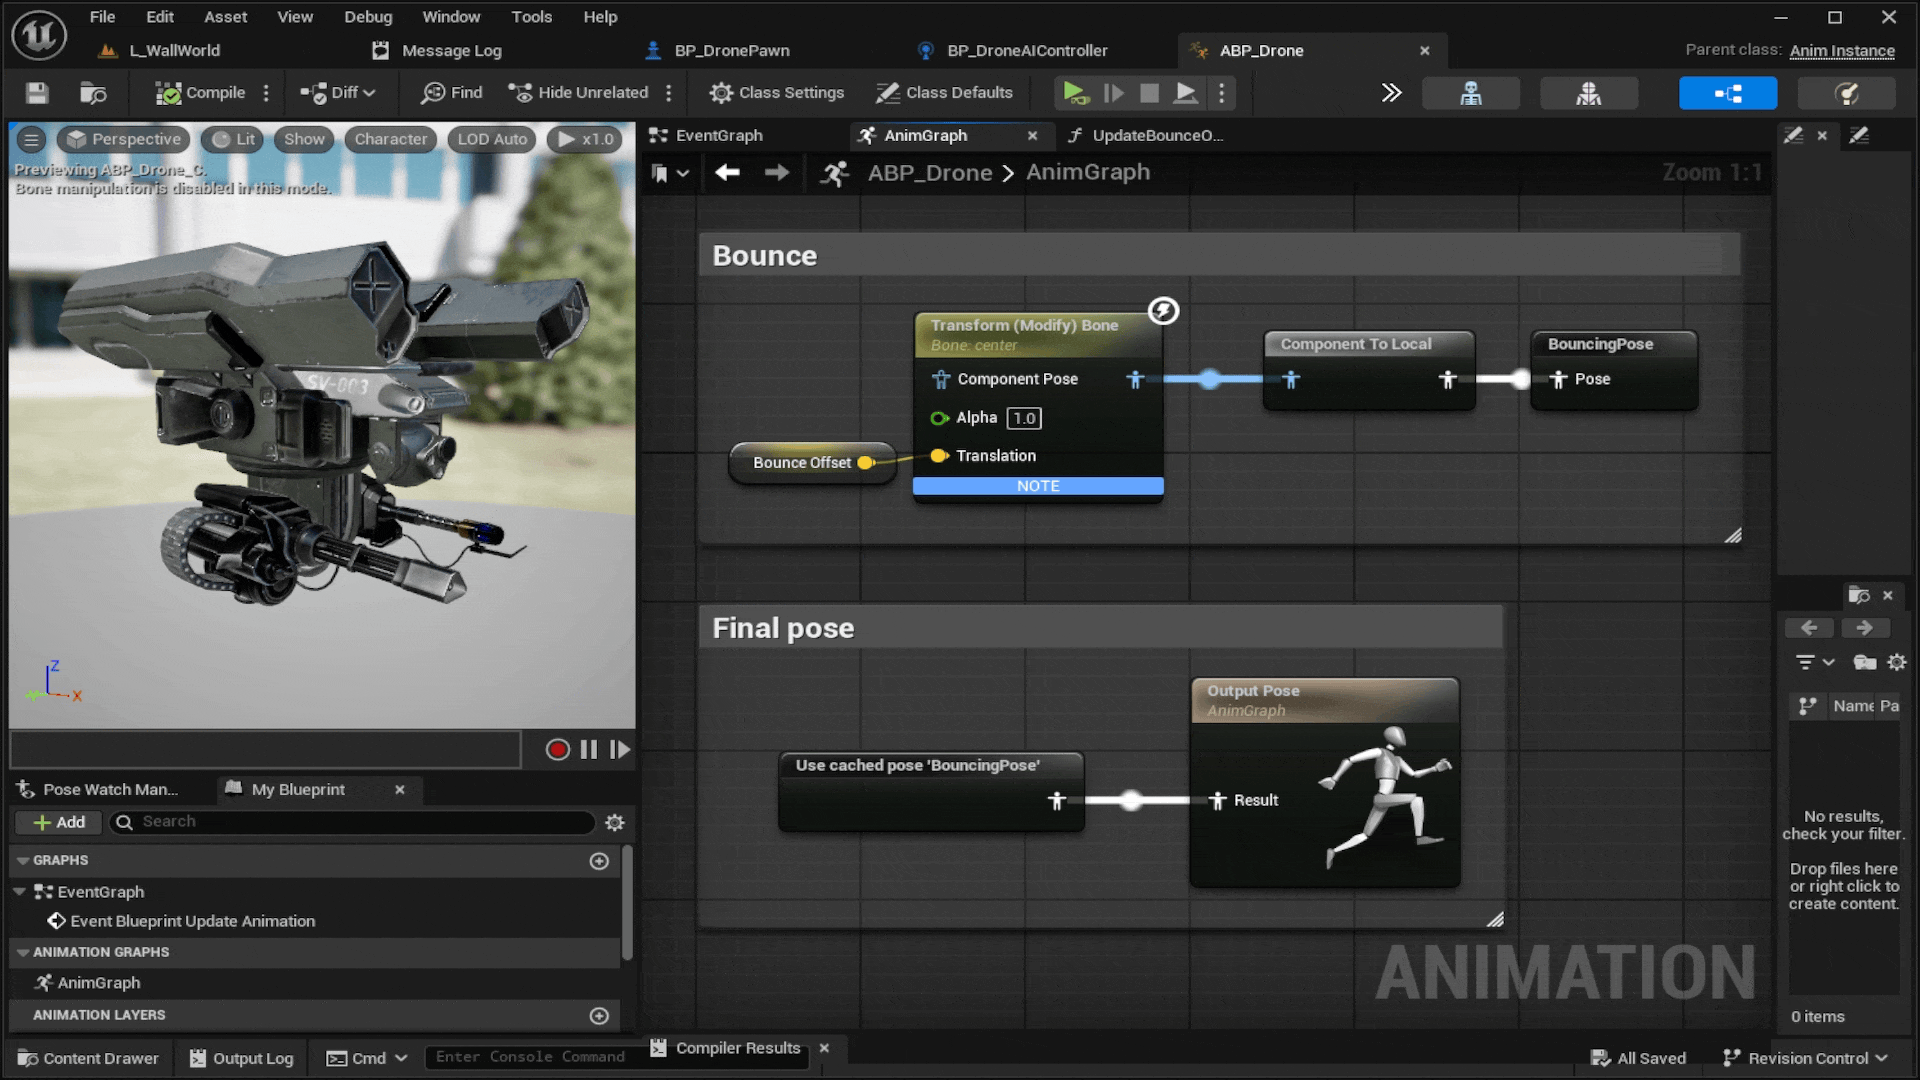Collapse the EventGraph tree item

(x=19, y=891)
